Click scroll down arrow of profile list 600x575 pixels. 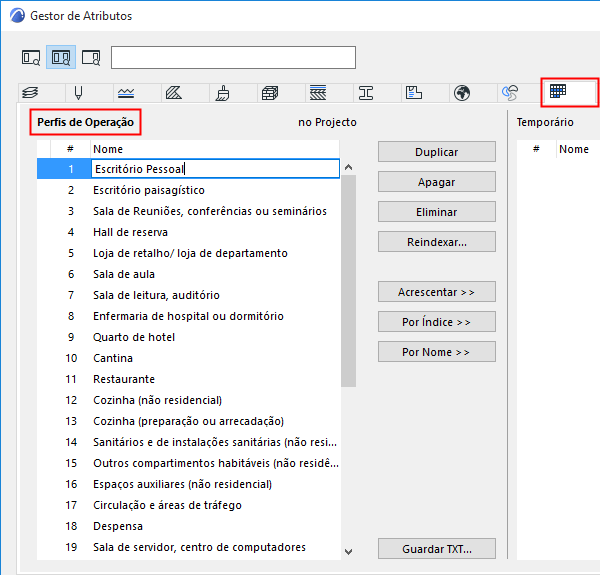point(348,552)
